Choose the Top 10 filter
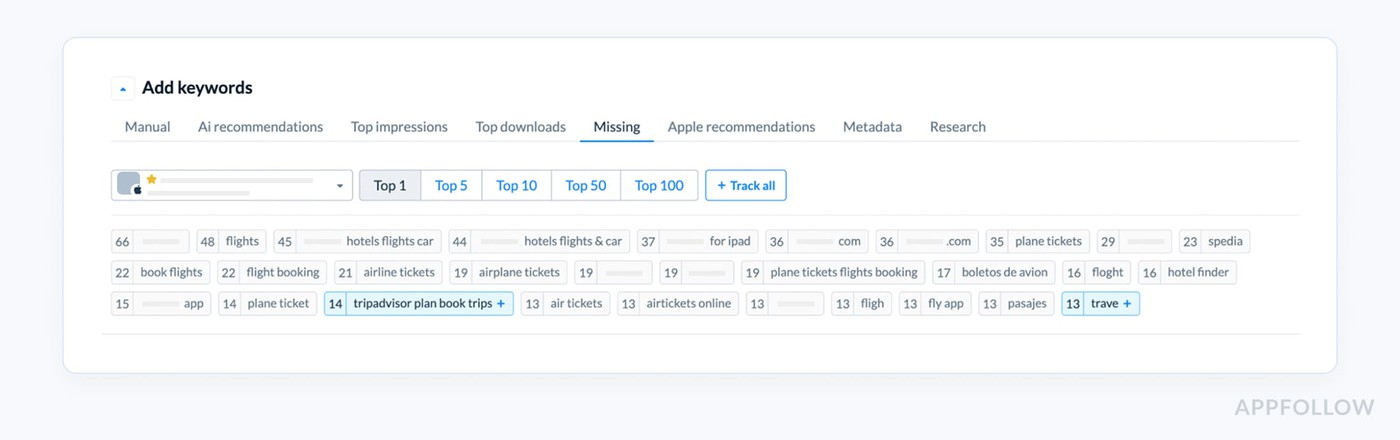The height and width of the screenshot is (440, 1400). [x=516, y=185]
